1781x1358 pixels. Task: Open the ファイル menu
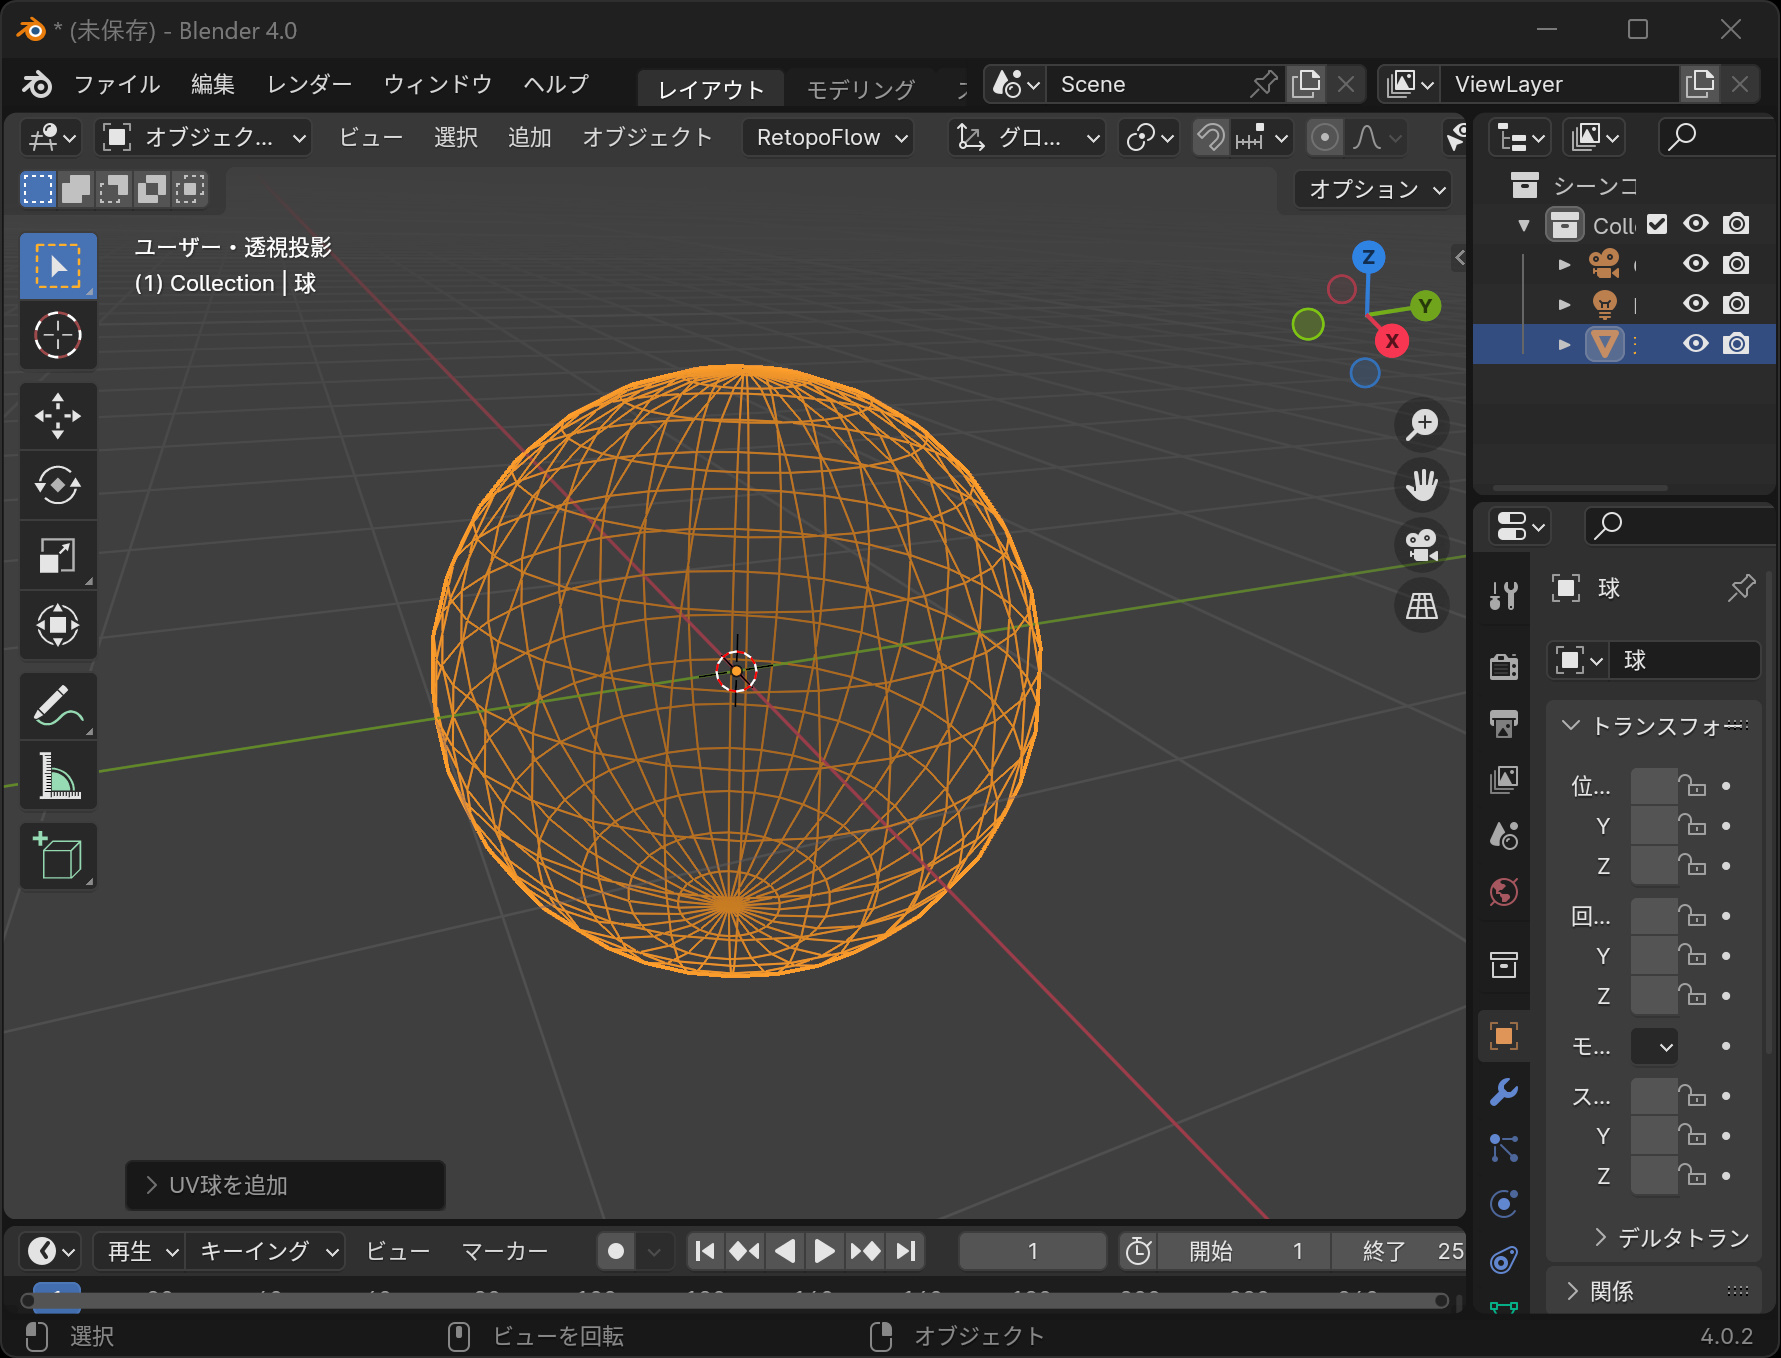coord(116,84)
